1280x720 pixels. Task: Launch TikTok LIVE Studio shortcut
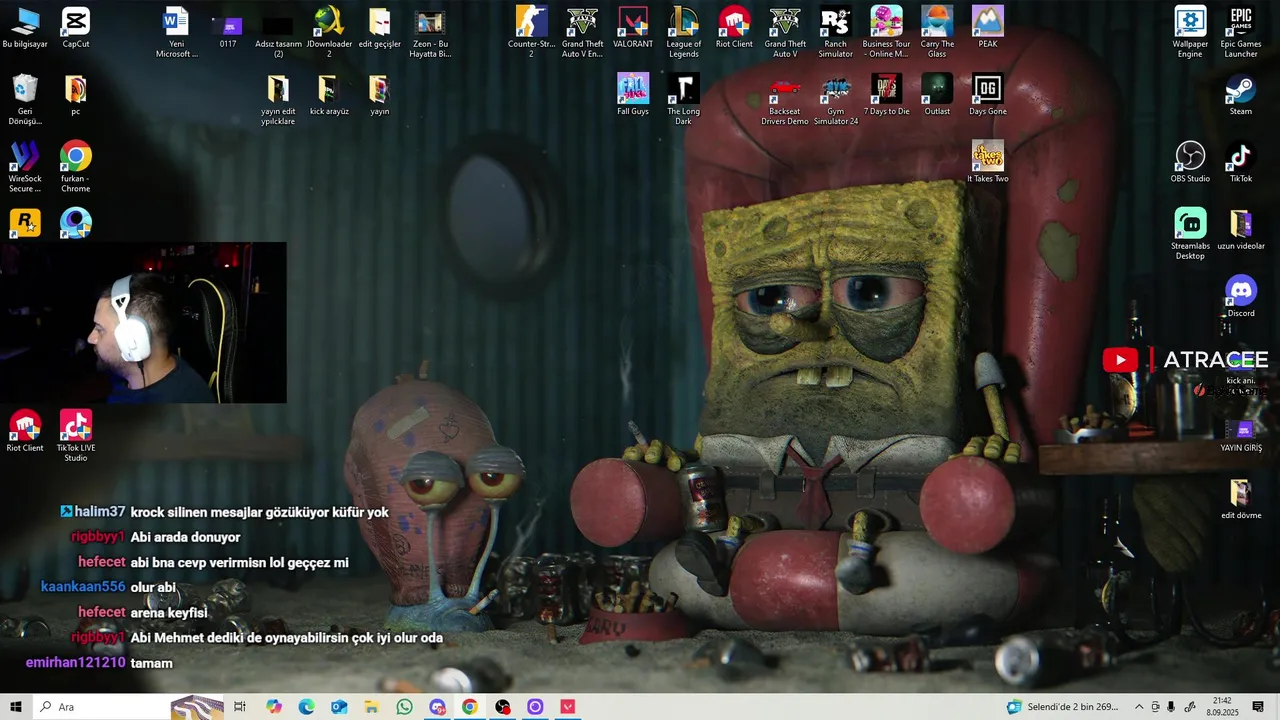click(x=75, y=435)
